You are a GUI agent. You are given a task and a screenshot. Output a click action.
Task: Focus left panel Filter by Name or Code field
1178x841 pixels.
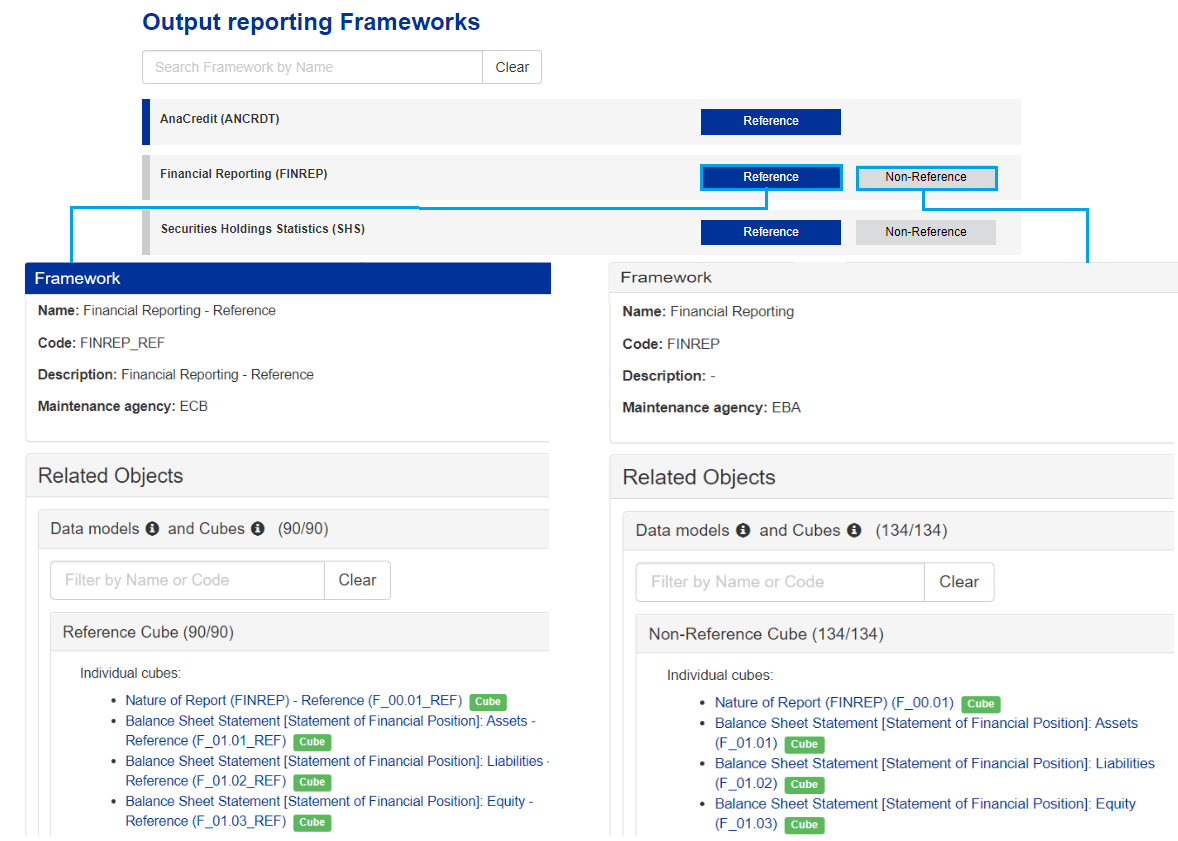point(188,580)
